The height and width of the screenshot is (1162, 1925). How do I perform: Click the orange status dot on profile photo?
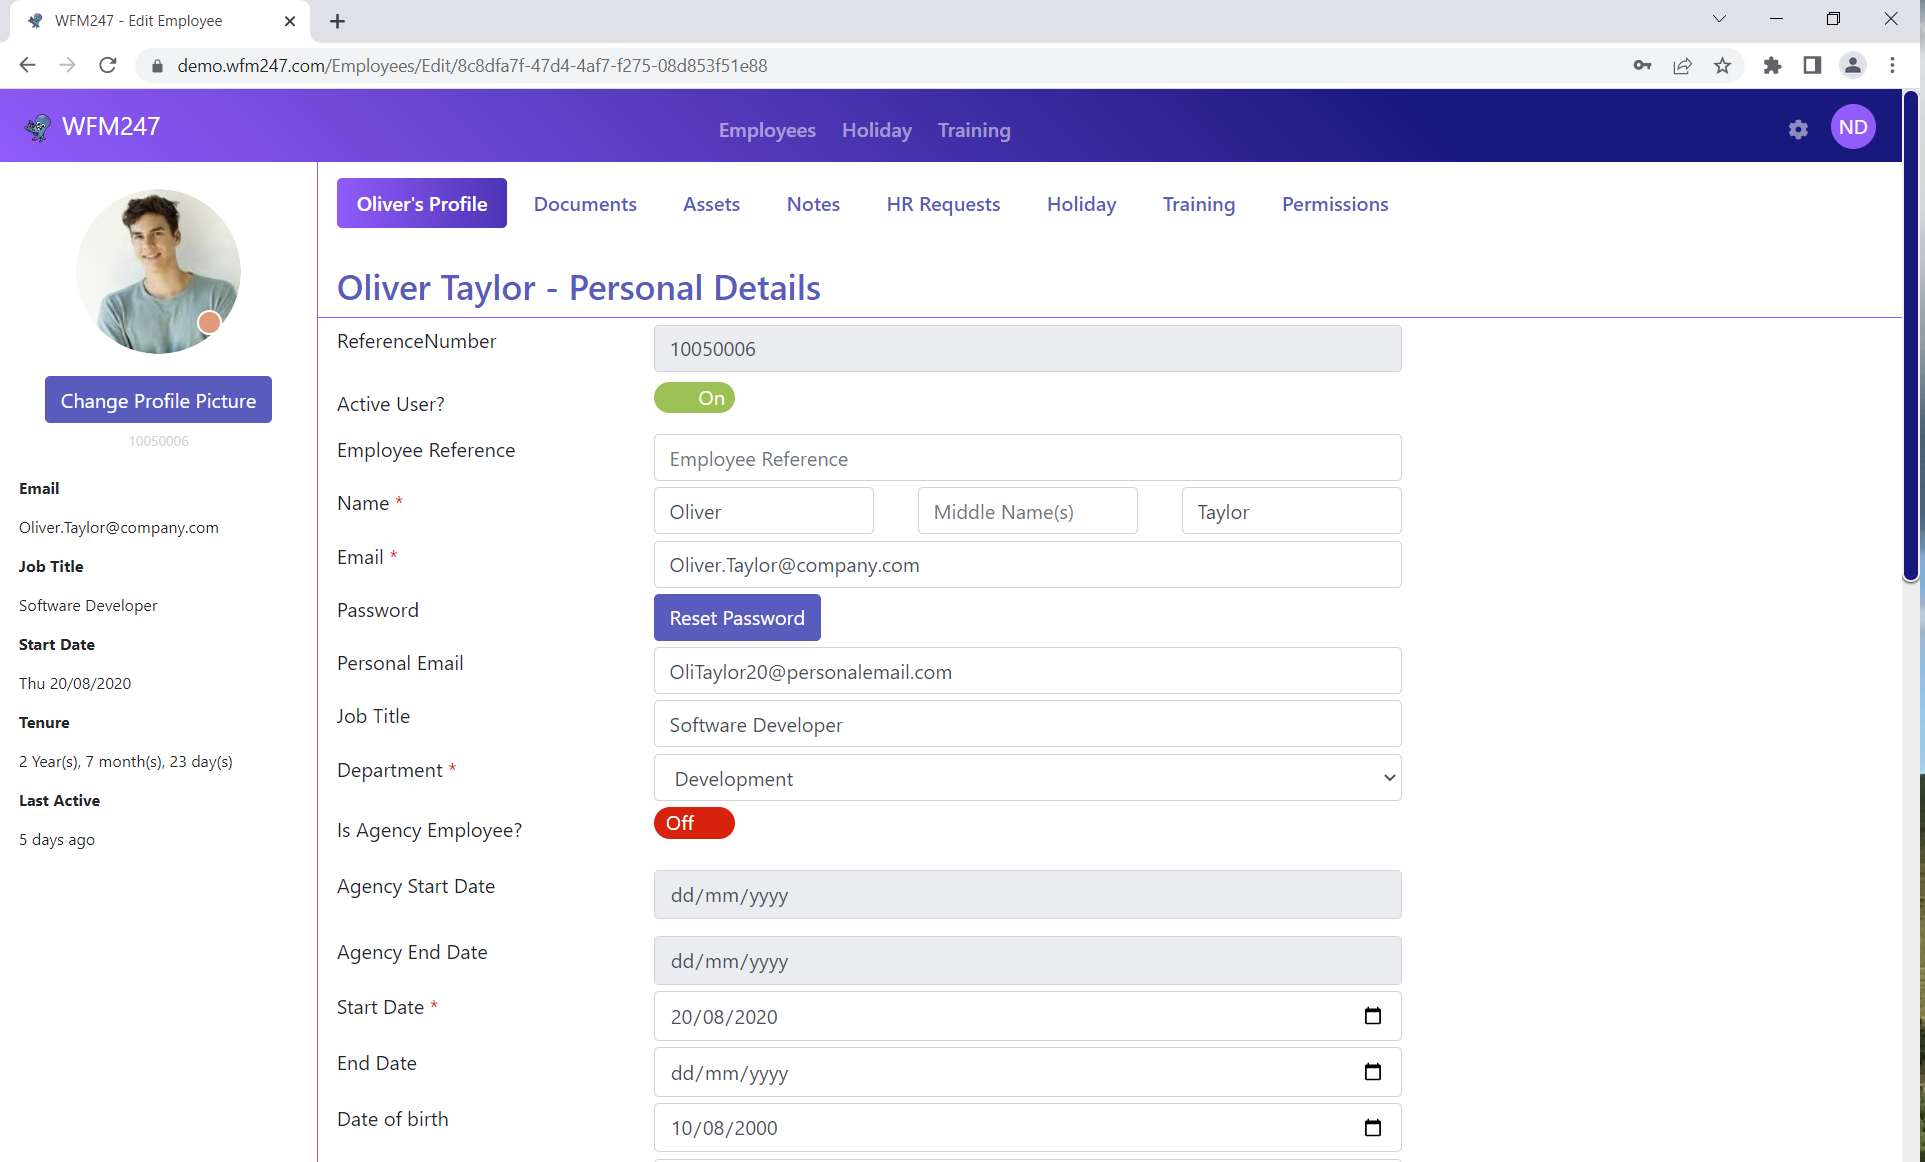click(x=209, y=322)
